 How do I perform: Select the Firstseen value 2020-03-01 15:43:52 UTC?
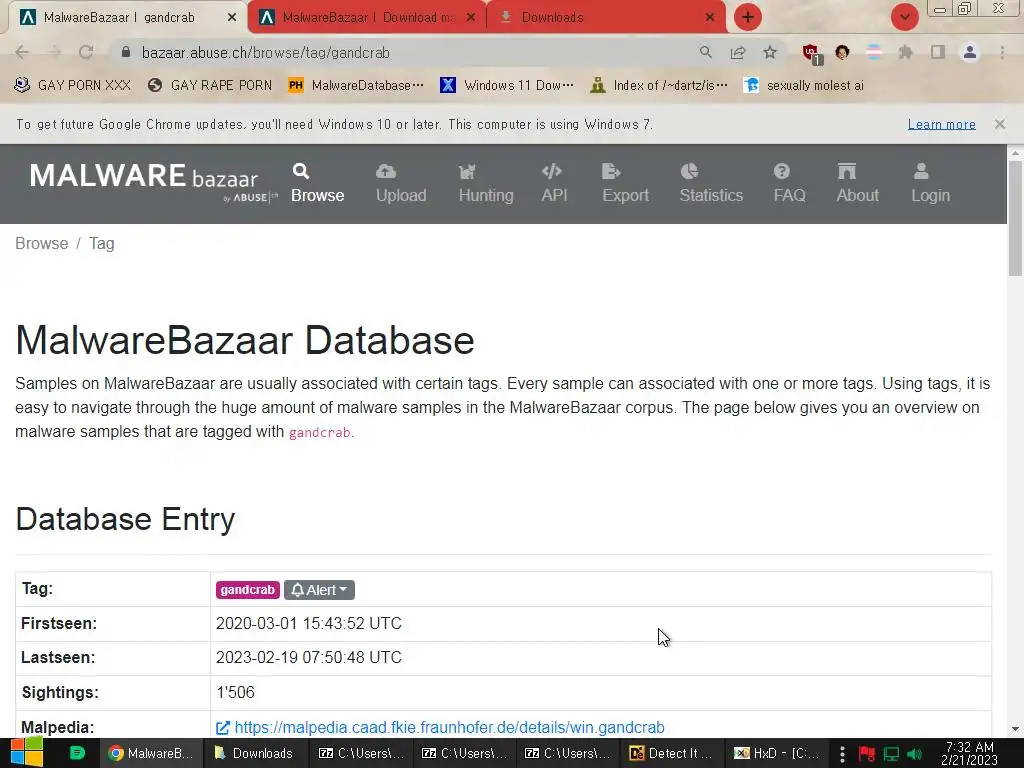pos(308,624)
